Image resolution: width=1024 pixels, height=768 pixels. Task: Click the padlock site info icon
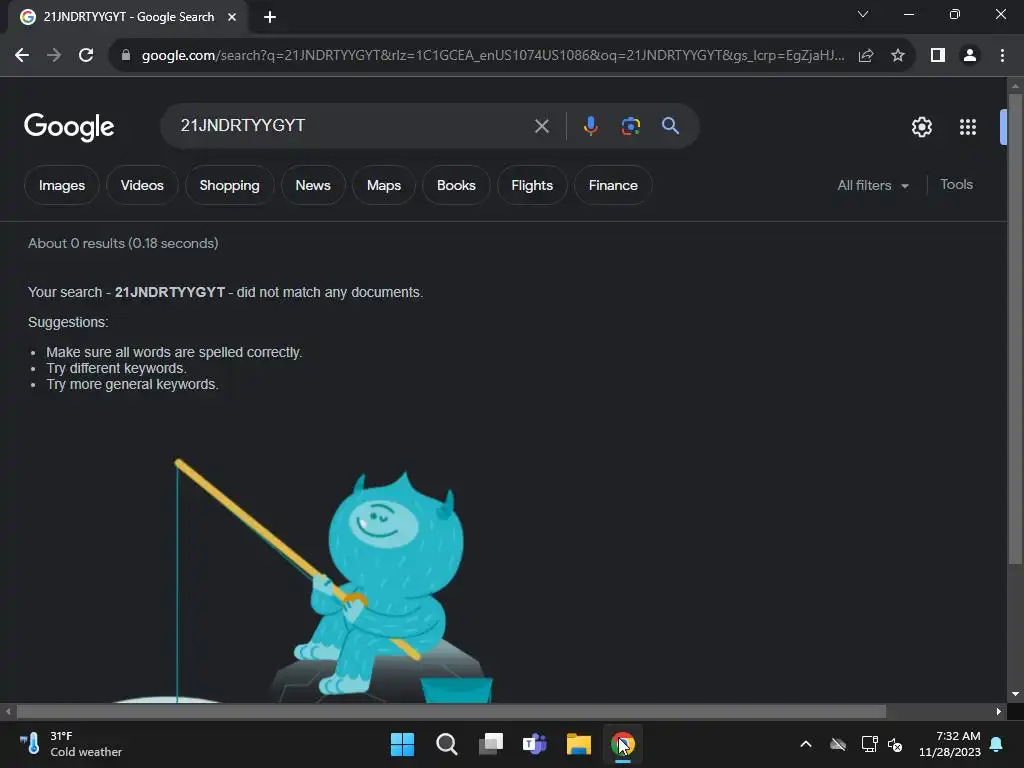pos(126,56)
